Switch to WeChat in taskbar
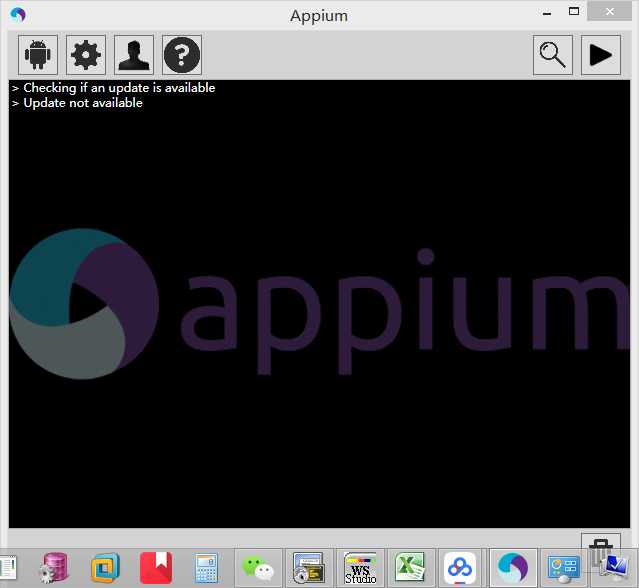 tap(258, 568)
